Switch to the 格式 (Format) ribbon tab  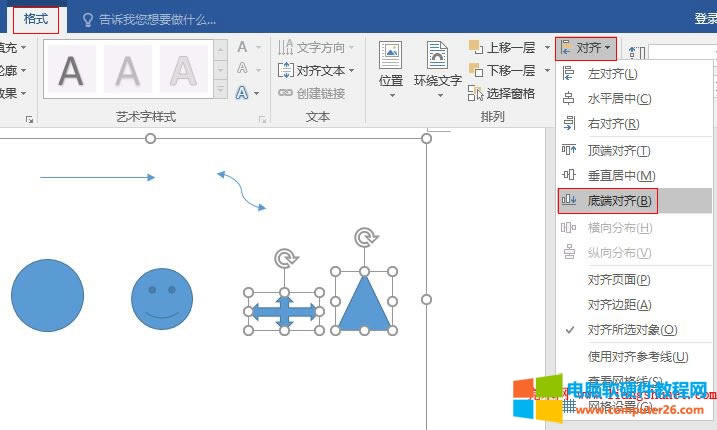pyautogui.click(x=36, y=19)
